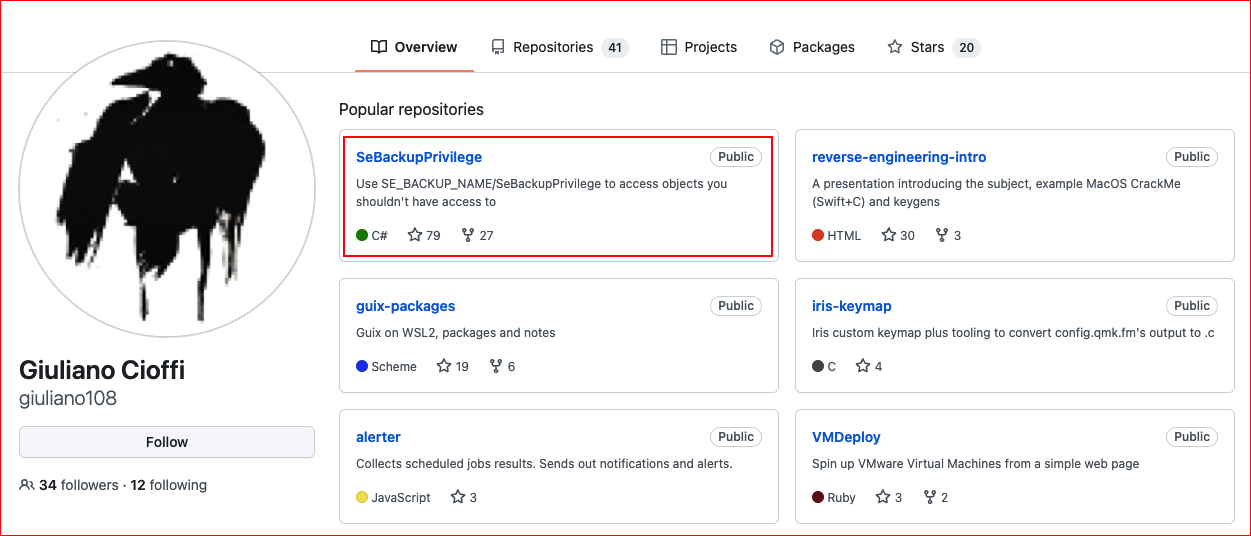The width and height of the screenshot is (1251, 536).
Task: Open the VMDeploy repository
Action: [x=846, y=437]
